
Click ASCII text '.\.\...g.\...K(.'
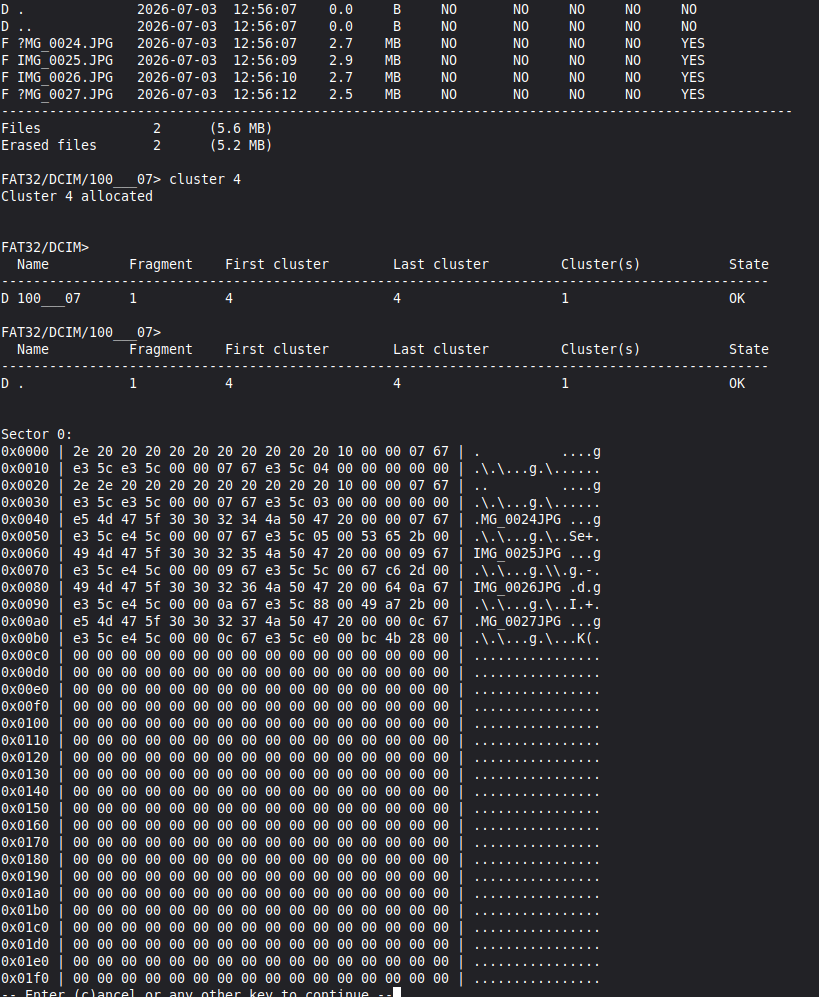click(x=537, y=638)
